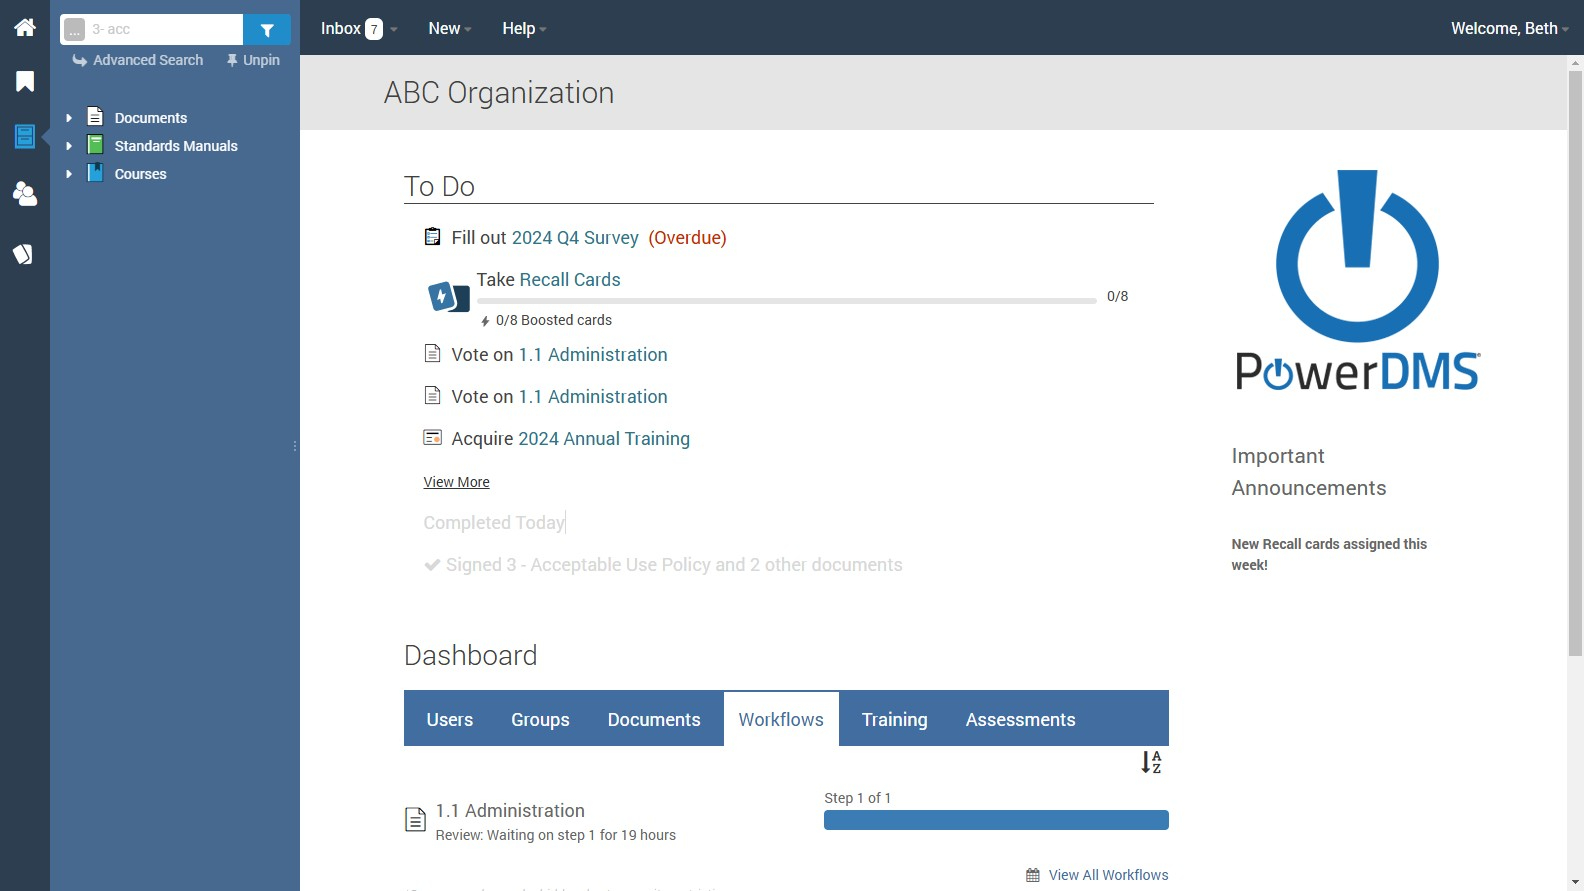The image size is (1584, 891).
Task: Open the Inbox dropdown menu
Action: [x=359, y=29]
